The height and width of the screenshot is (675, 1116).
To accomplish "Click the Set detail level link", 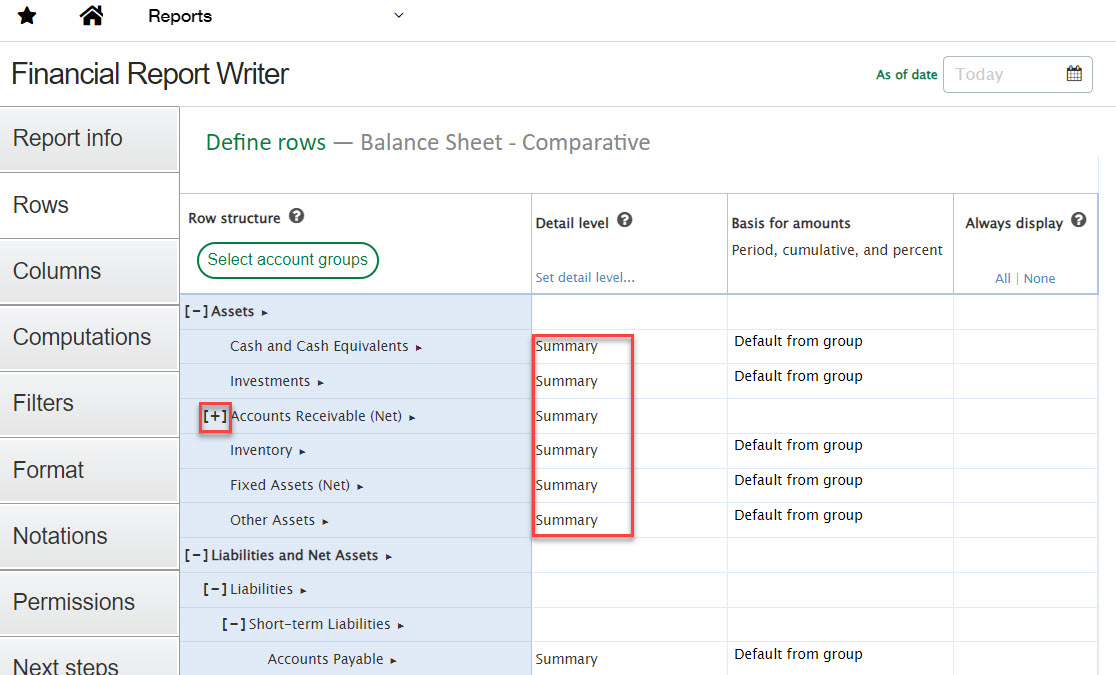I will [x=585, y=278].
